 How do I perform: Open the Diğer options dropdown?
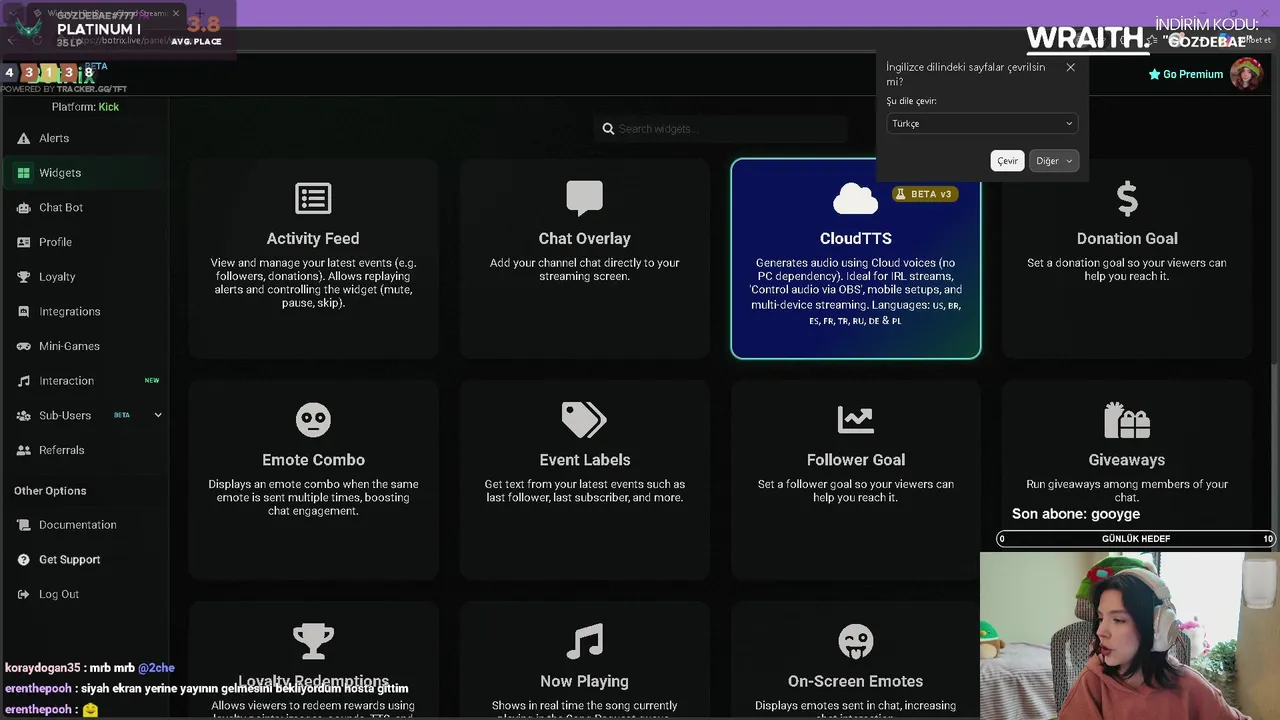[1053, 161]
